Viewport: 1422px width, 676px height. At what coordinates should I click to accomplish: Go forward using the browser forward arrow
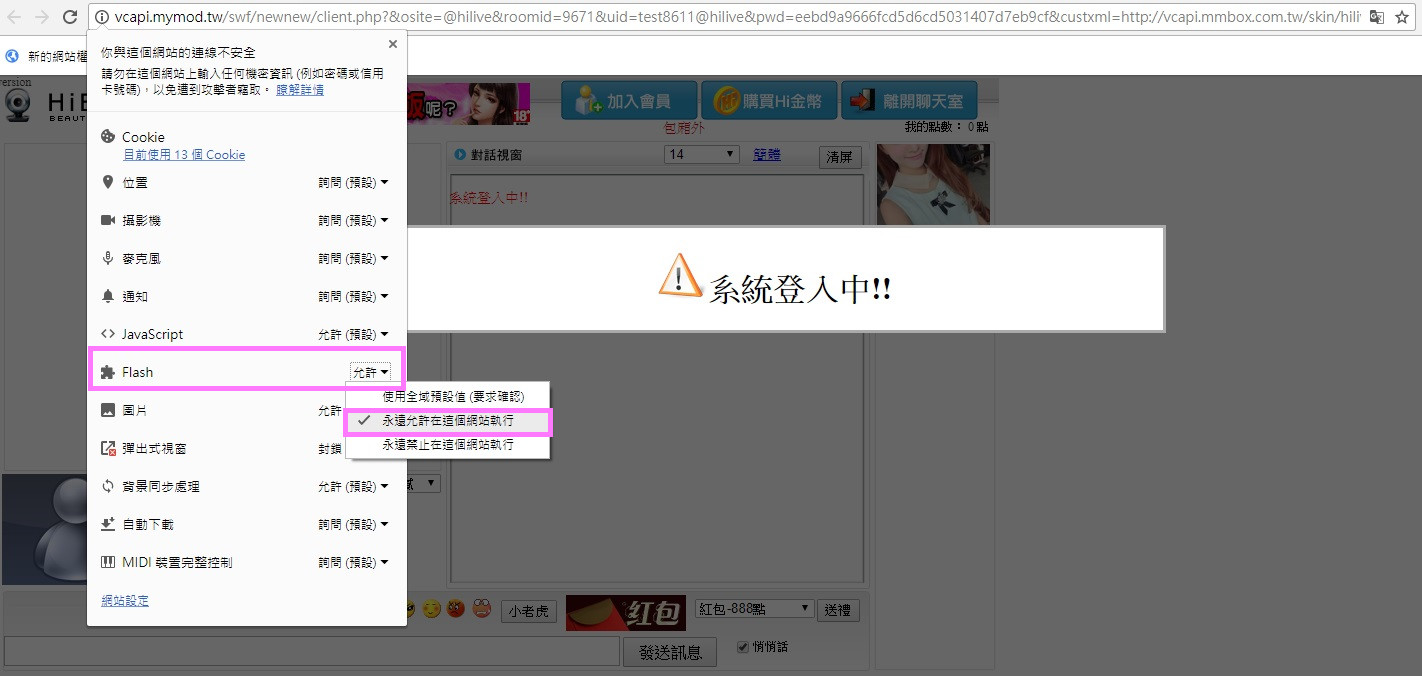(42, 17)
